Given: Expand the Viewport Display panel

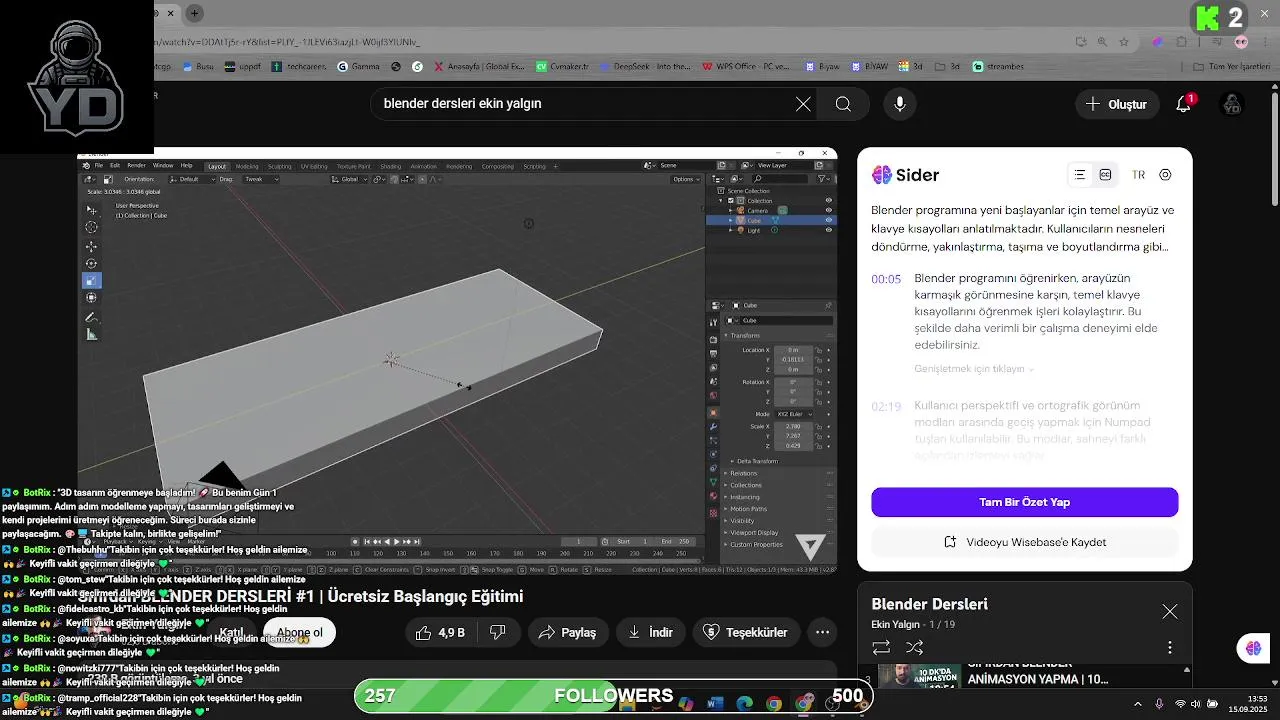Looking at the screenshot, I should coord(754,533).
